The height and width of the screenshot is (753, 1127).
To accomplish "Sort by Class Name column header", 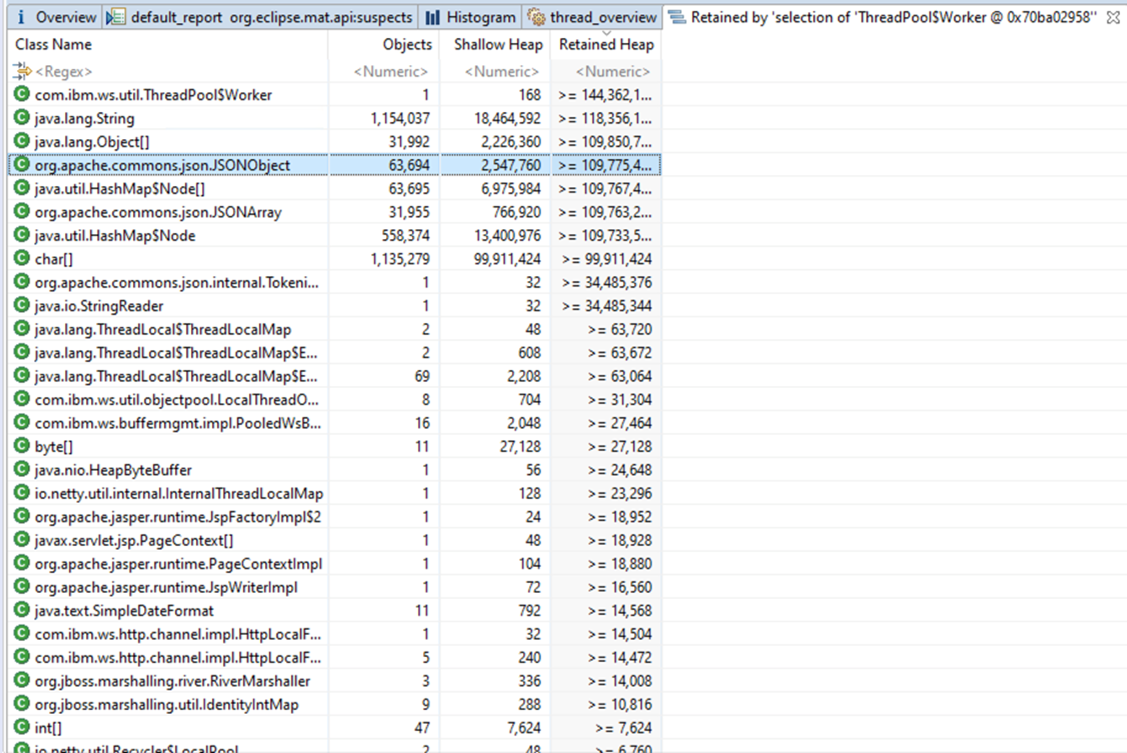I will point(168,45).
